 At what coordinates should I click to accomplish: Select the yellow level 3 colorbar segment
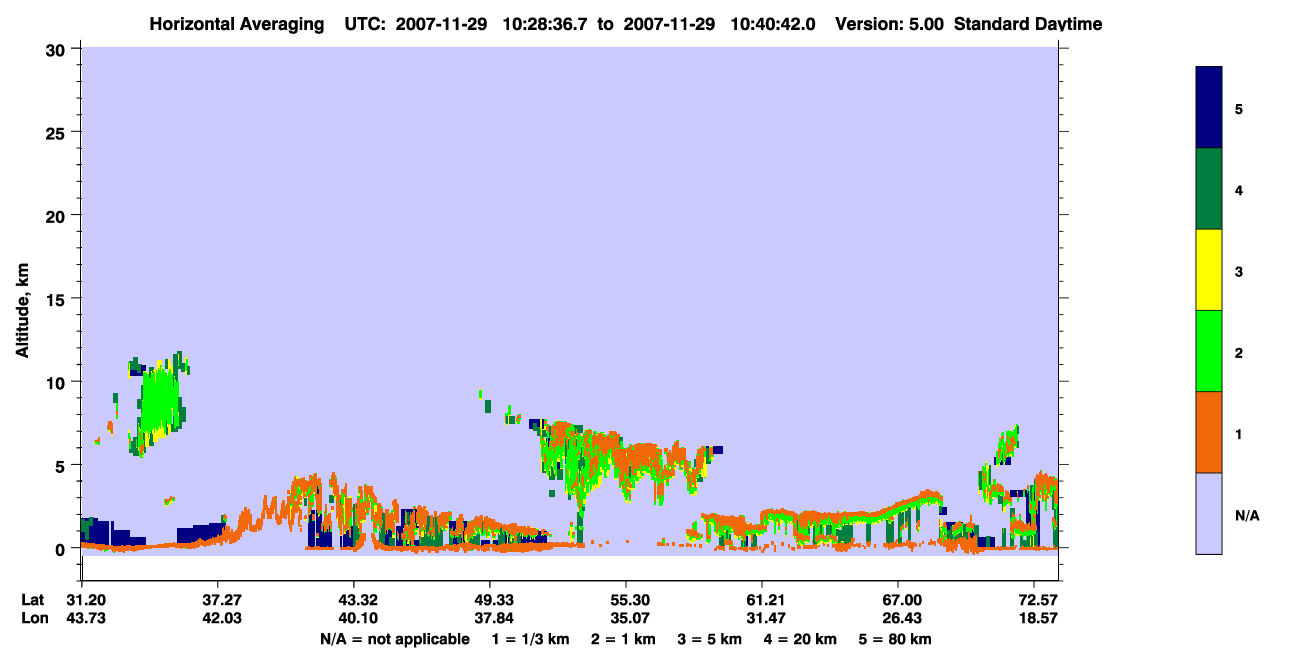(x=1209, y=270)
